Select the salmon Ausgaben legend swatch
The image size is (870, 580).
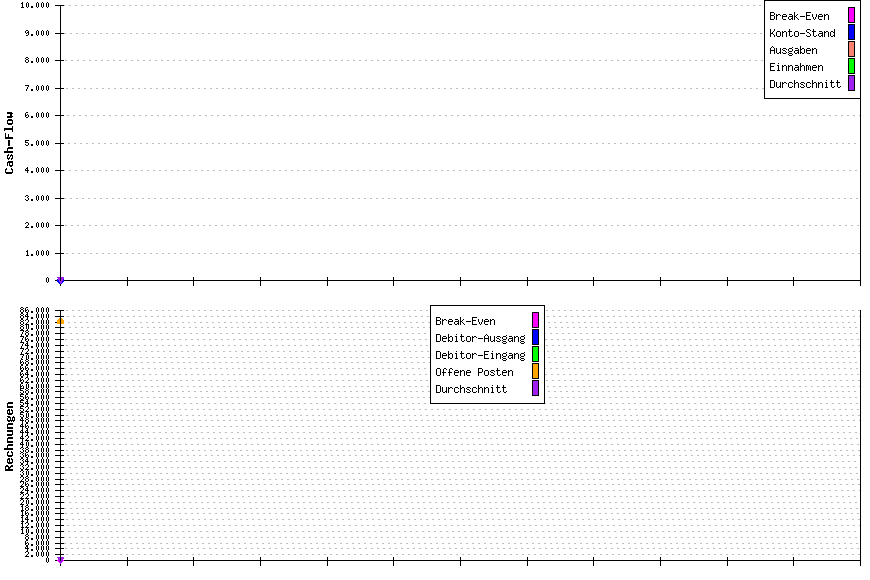pos(851,50)
